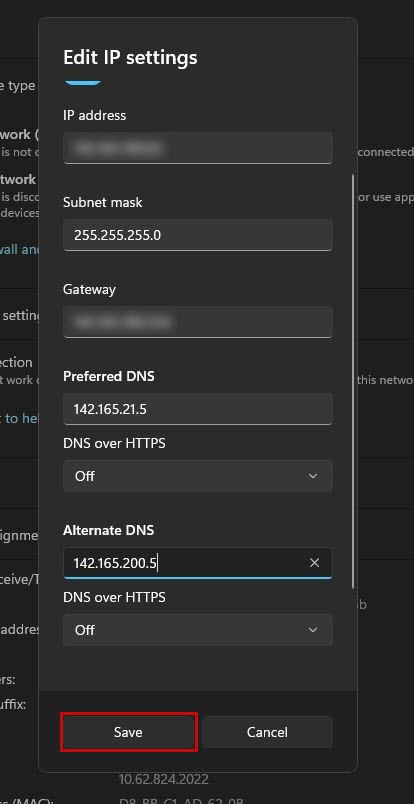Click the Preferred DNS field with 142.165.21.5
The width and height of the screenshot is (414, 804).
pos(198,409)
